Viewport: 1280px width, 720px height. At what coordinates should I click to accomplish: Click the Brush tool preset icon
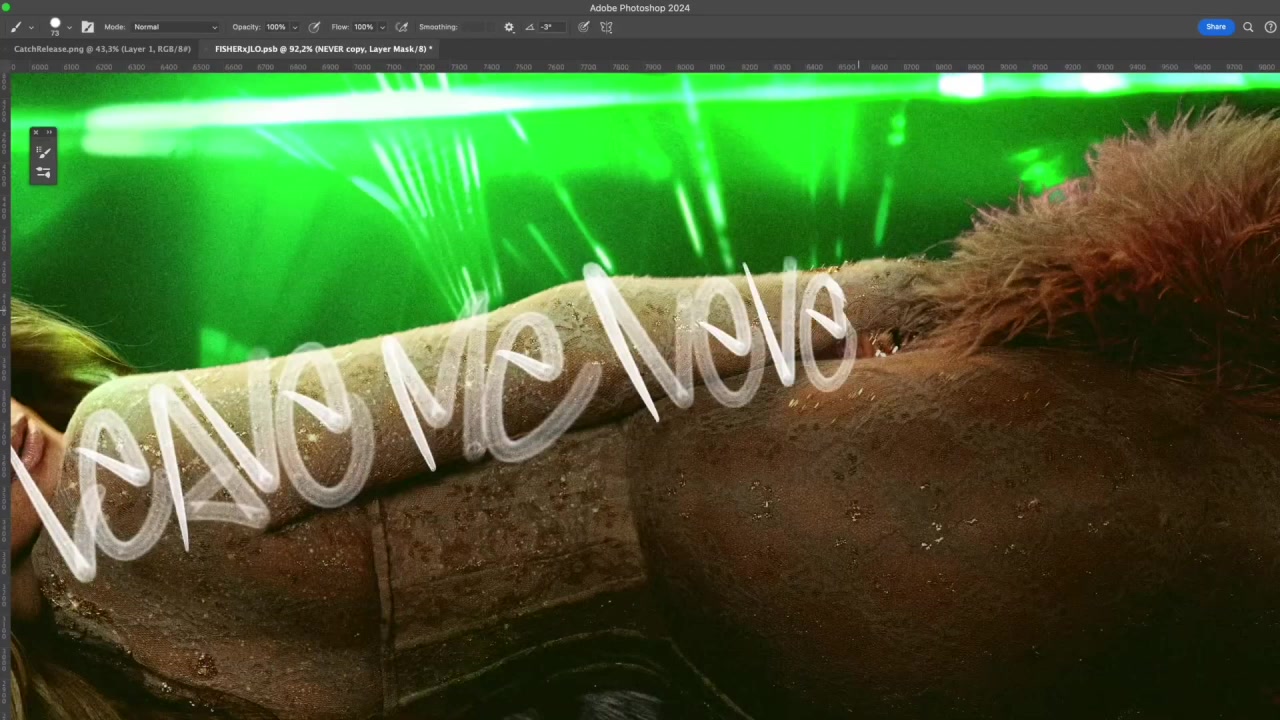click(x=16, y=27)
